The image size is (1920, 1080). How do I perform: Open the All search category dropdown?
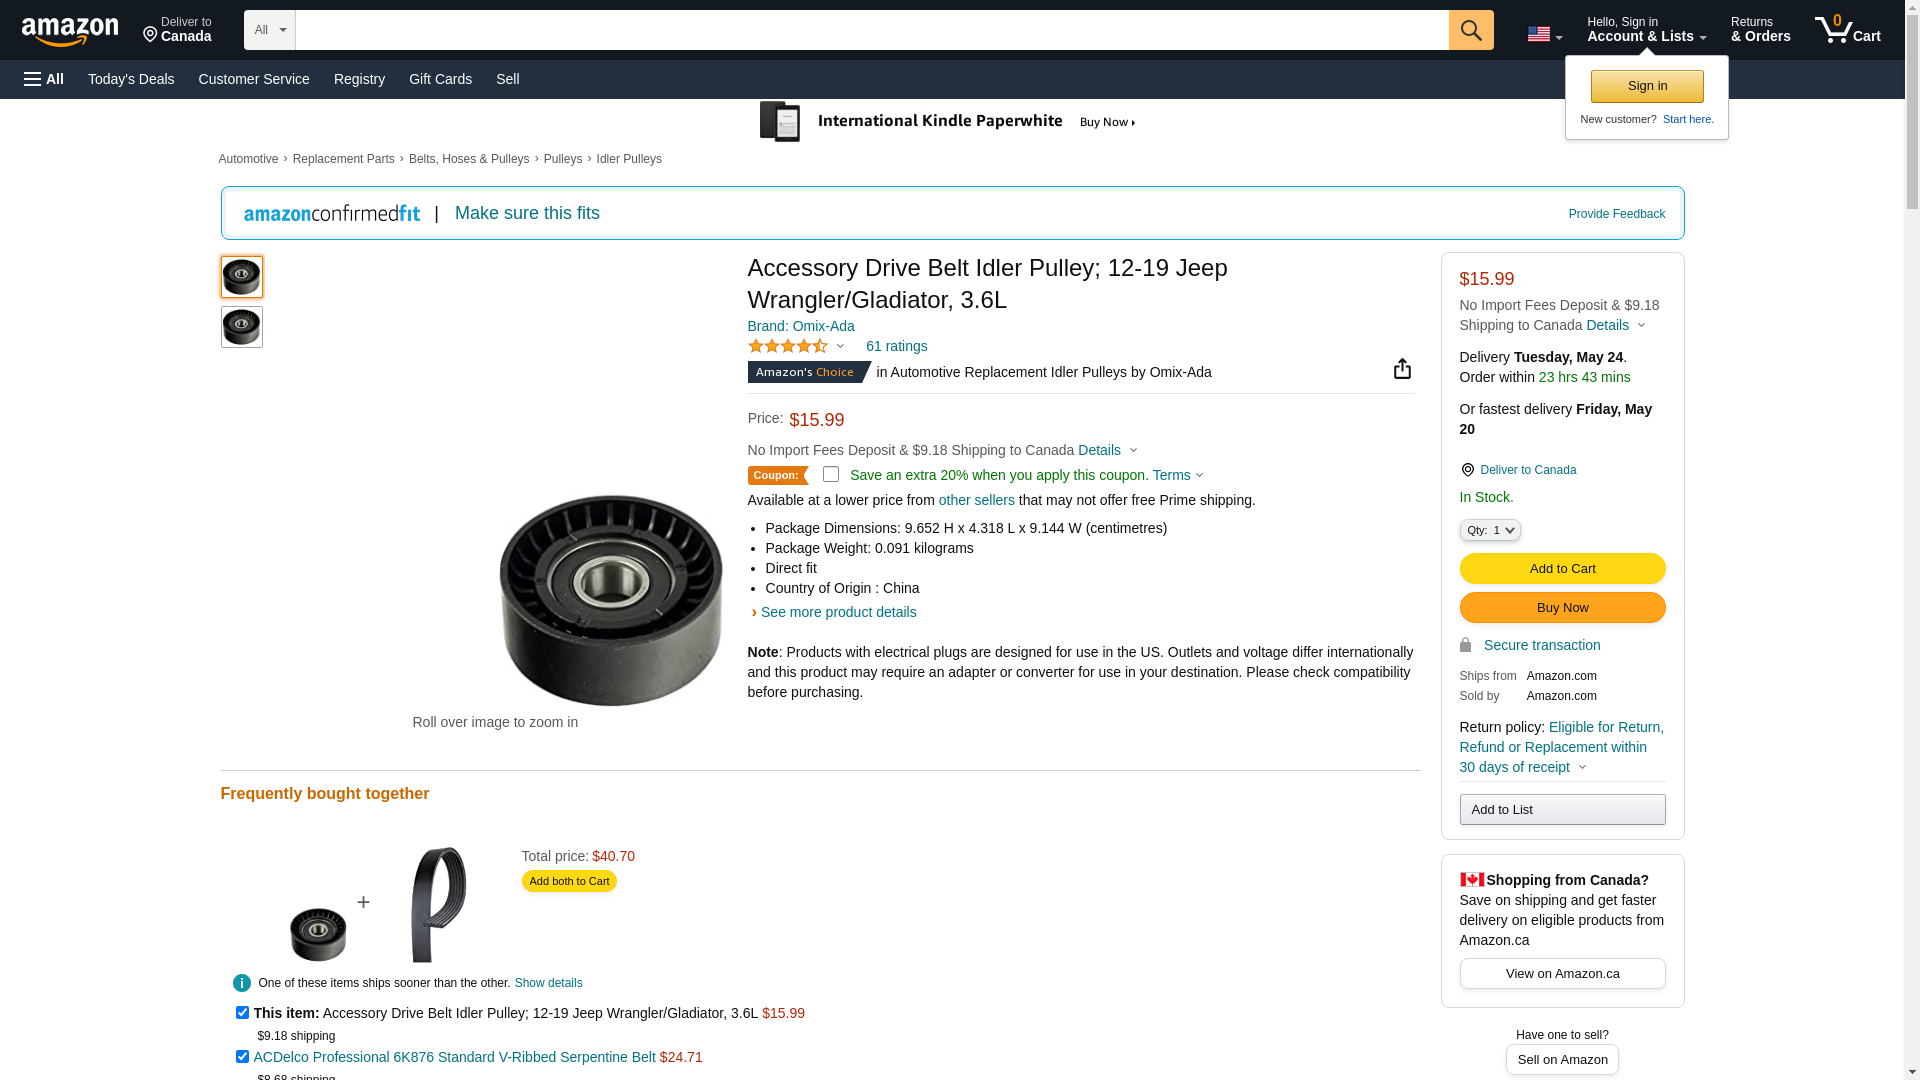coord(270,30)
